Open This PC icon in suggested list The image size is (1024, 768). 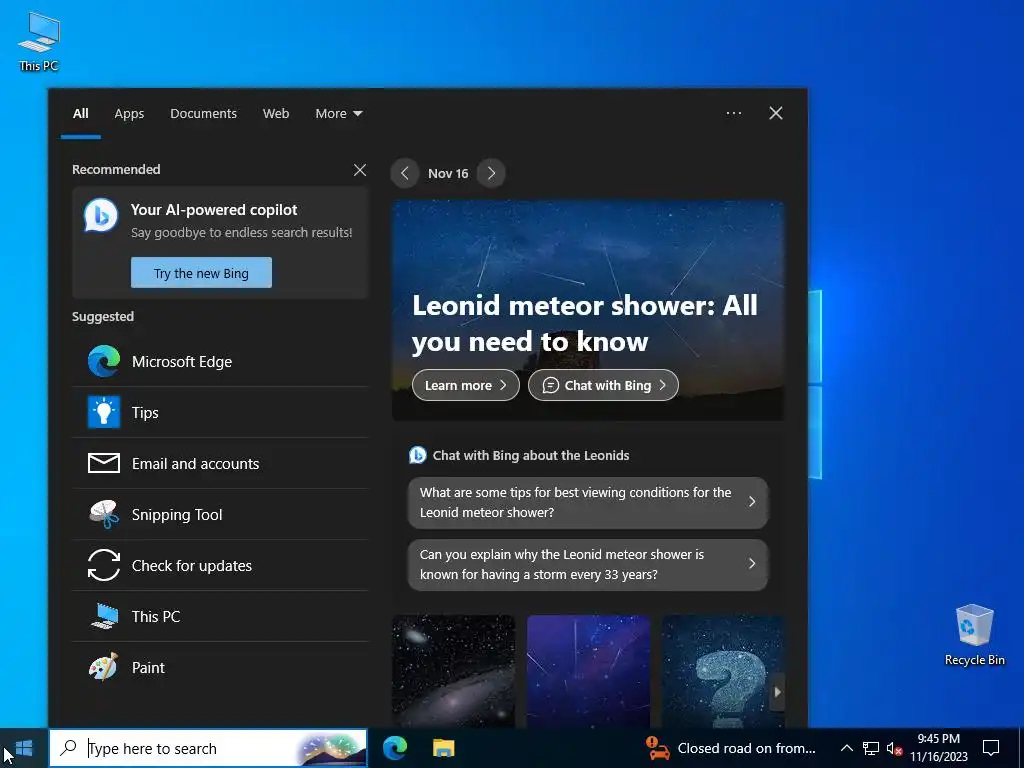tap(104, 616)
